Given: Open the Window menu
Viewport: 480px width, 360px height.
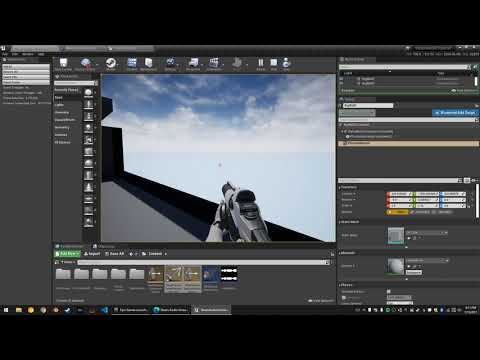Looking at the screenshot, I should [x=28, y=54].
